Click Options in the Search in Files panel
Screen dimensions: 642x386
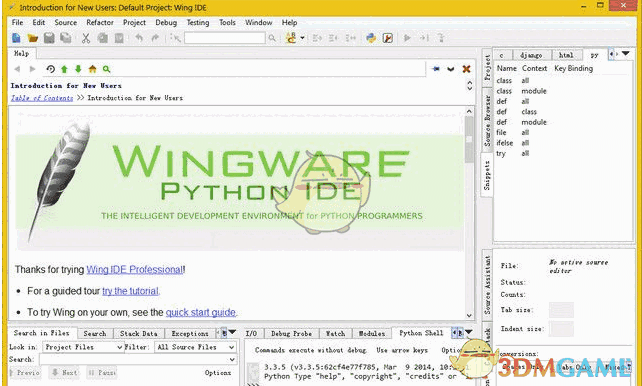point(218,373)
